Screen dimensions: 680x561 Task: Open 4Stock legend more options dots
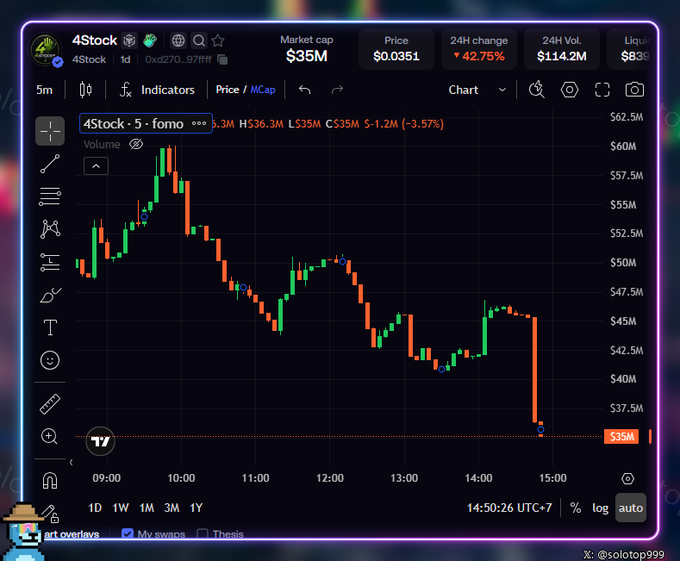click(x=199, y=124)
